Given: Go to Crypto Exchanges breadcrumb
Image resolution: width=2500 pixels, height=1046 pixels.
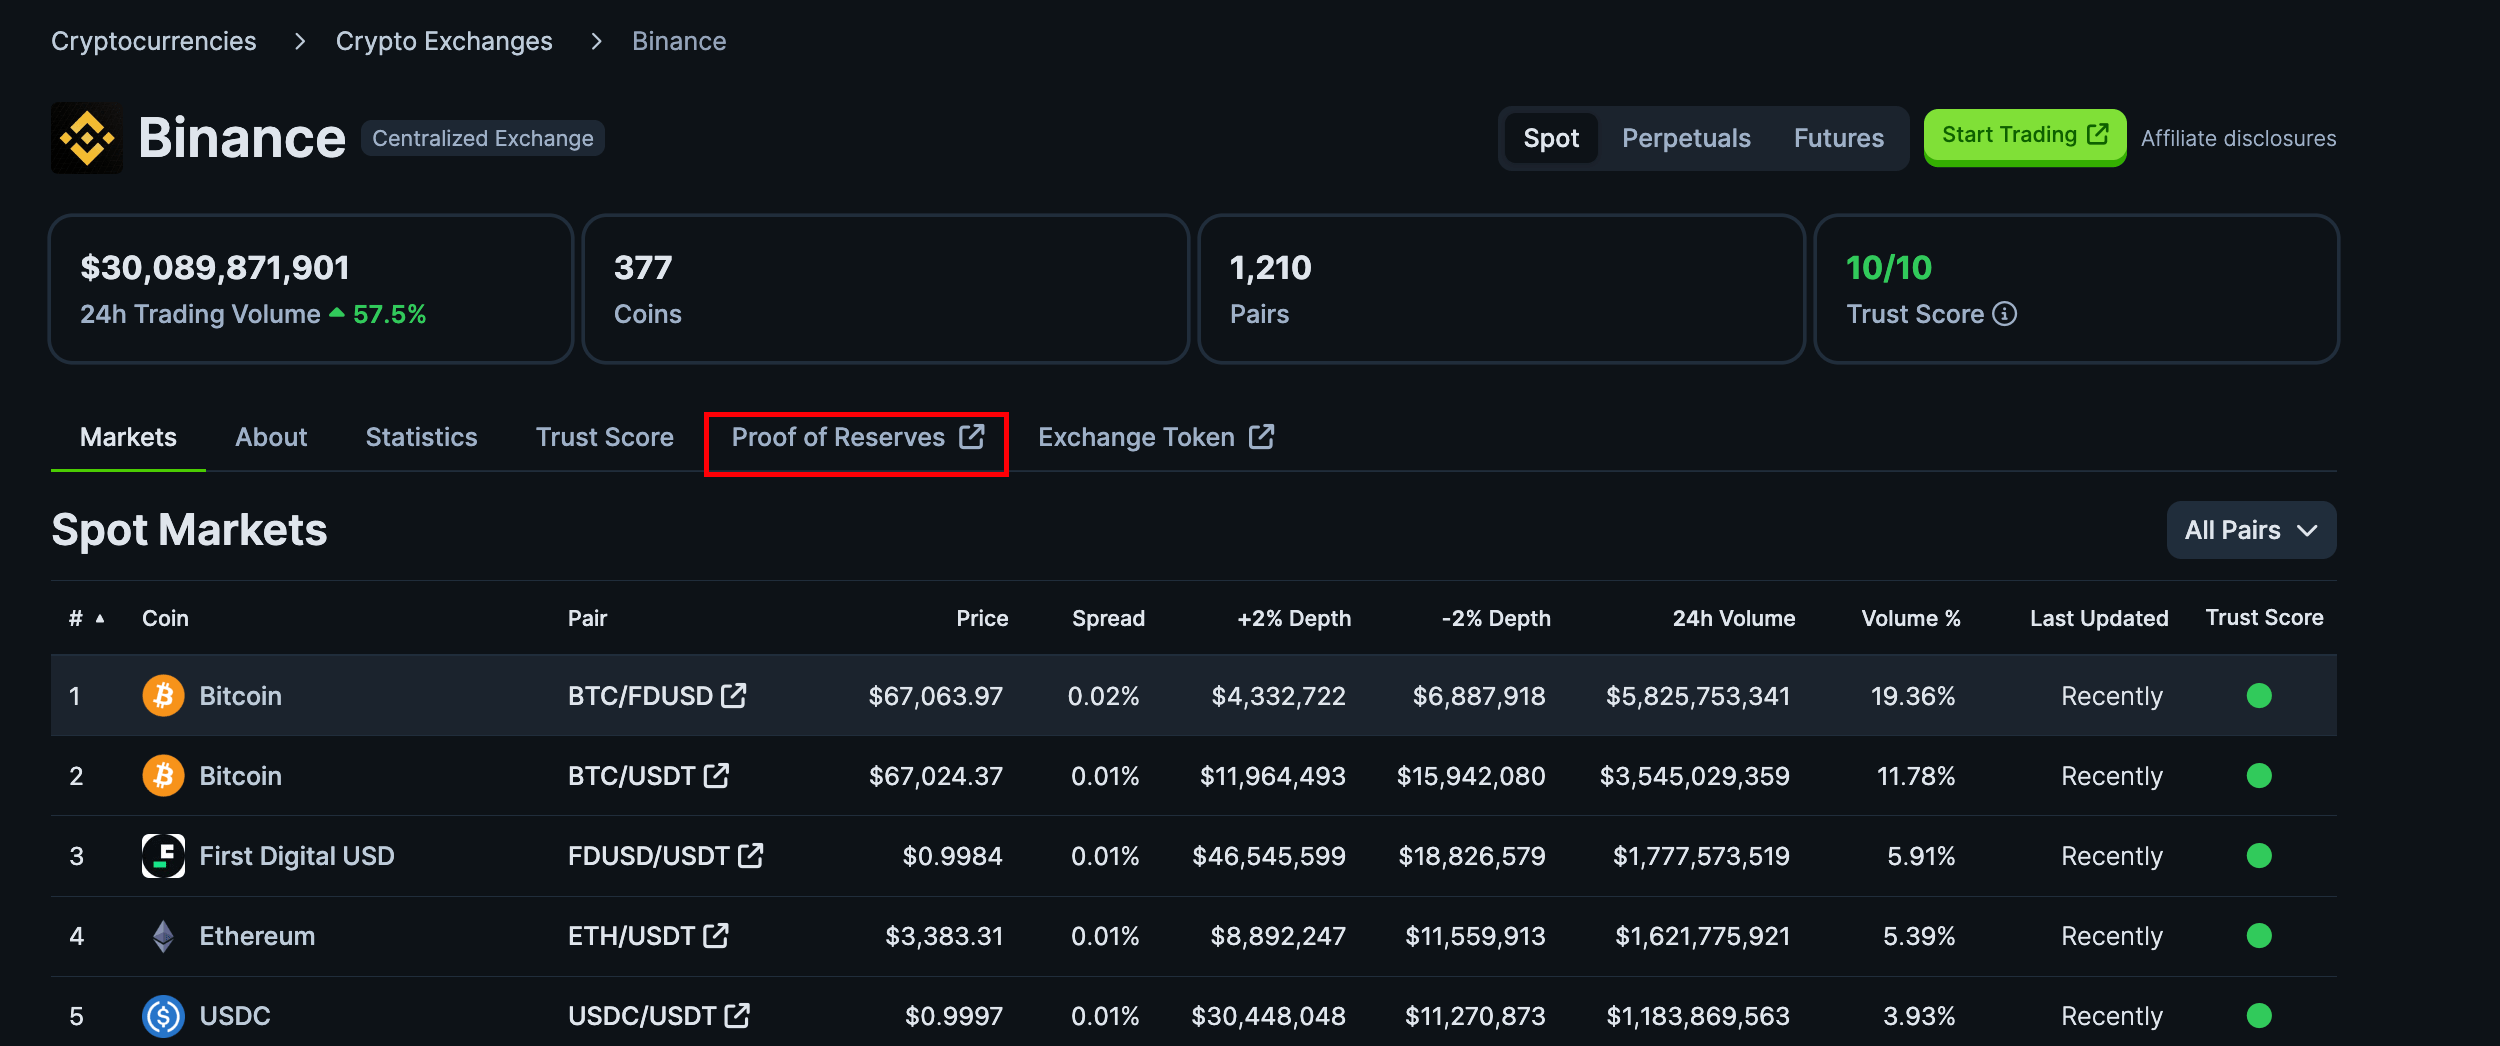Looking at the screenshot, I should [444, 41].
